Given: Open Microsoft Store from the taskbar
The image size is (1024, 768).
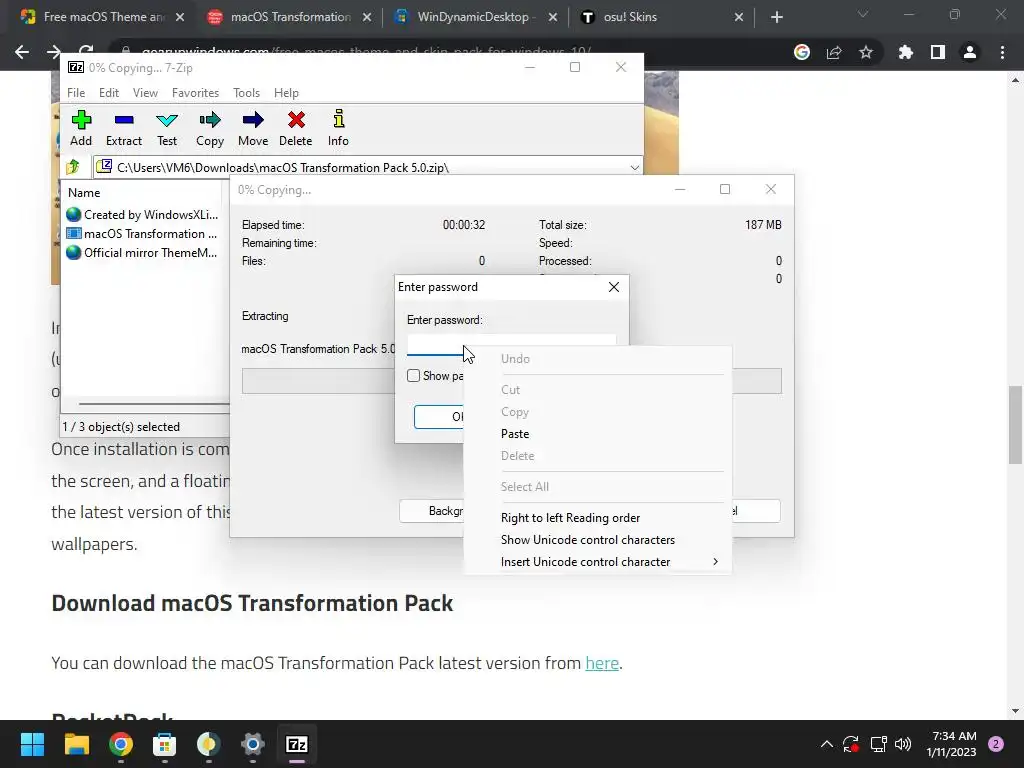Looking at the screenshot, I should [x=165, y=744].
